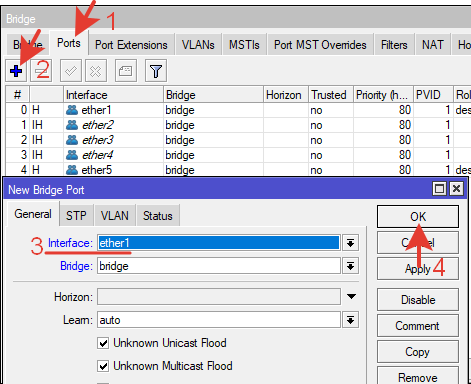This screenshot has width=471, height=384.
Task: Click the blue plus Add button
Action: pyautogui.click(x=16, y=70)
